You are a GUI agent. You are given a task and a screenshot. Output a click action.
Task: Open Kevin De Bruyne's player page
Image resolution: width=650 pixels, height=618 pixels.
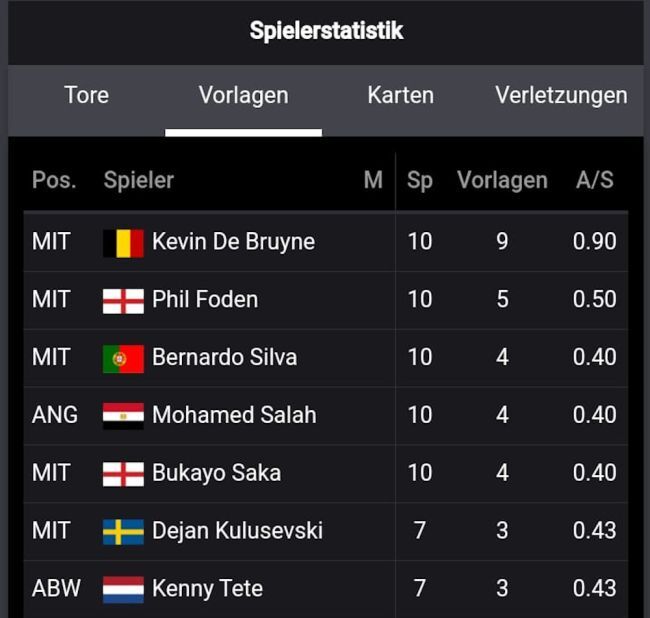pos(233,242)
